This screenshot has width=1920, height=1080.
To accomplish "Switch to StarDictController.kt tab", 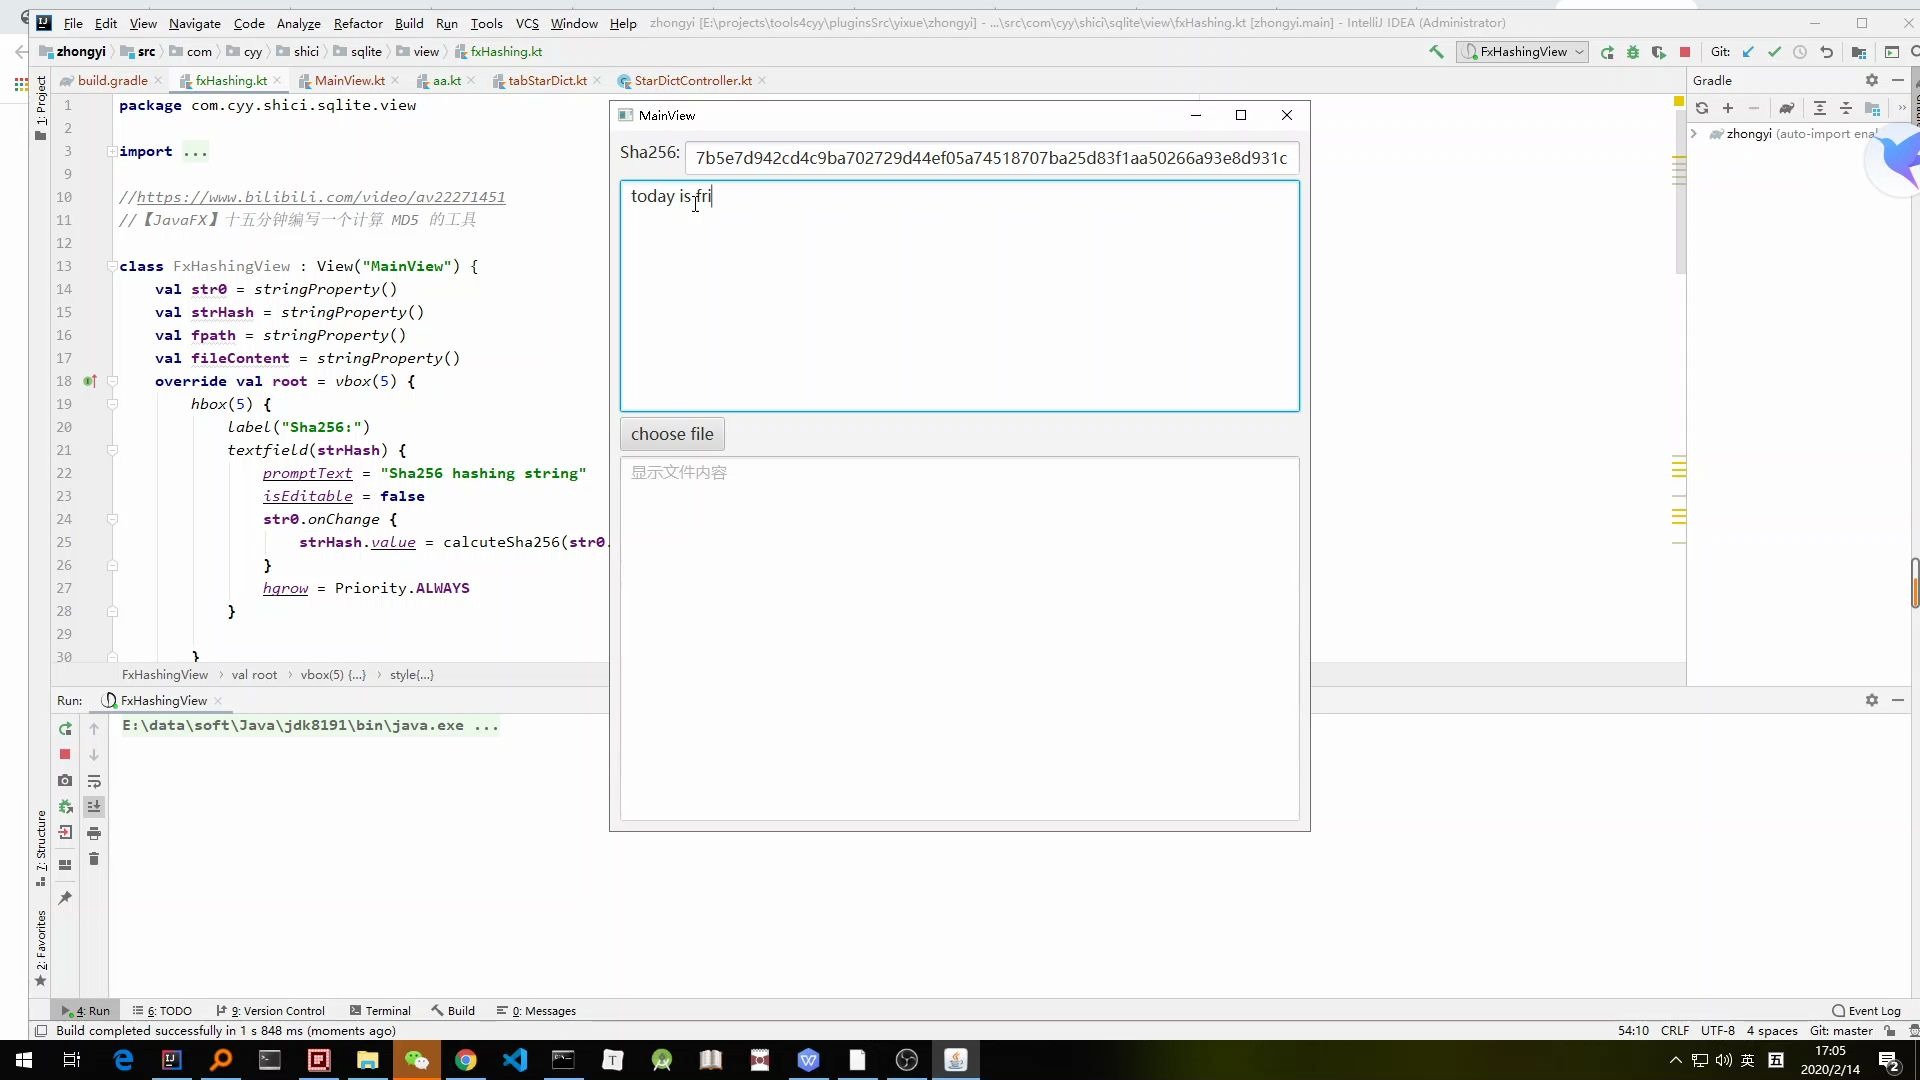I will [692, 80].
